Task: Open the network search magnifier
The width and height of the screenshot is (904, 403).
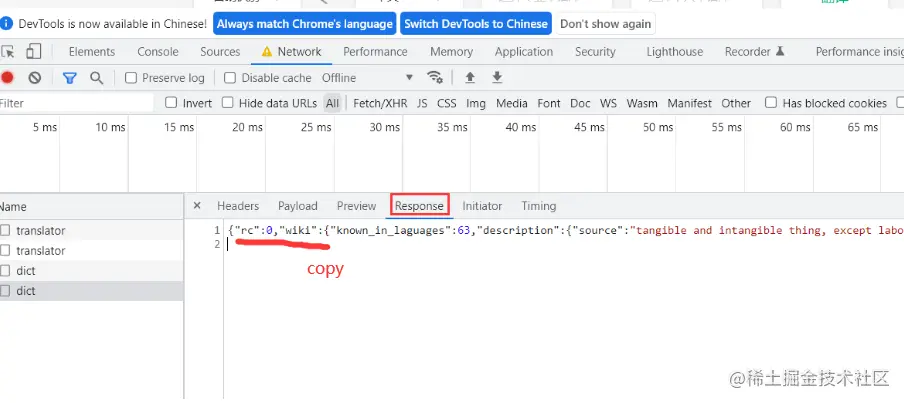Action: (97, 78)
